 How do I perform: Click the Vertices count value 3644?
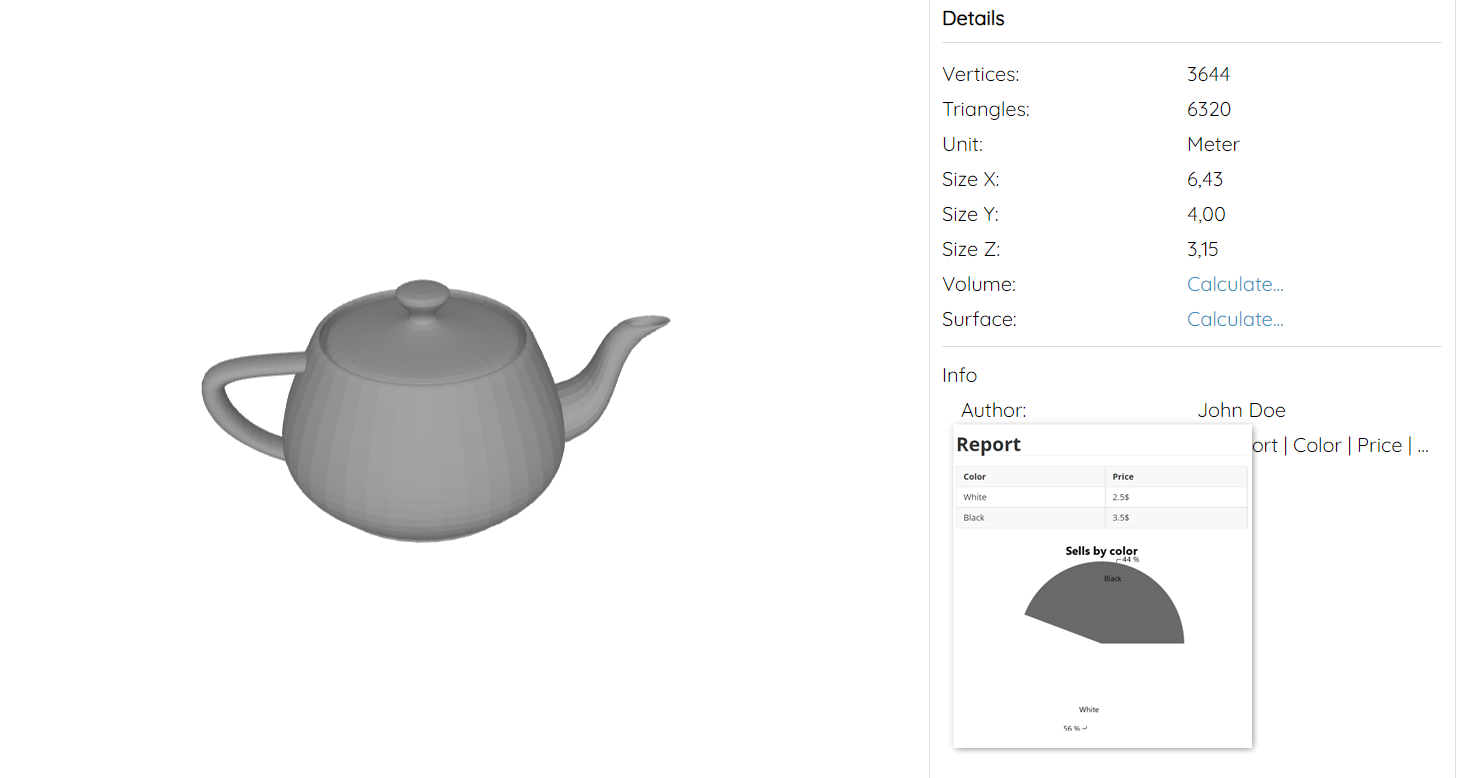pos(1208,74)
